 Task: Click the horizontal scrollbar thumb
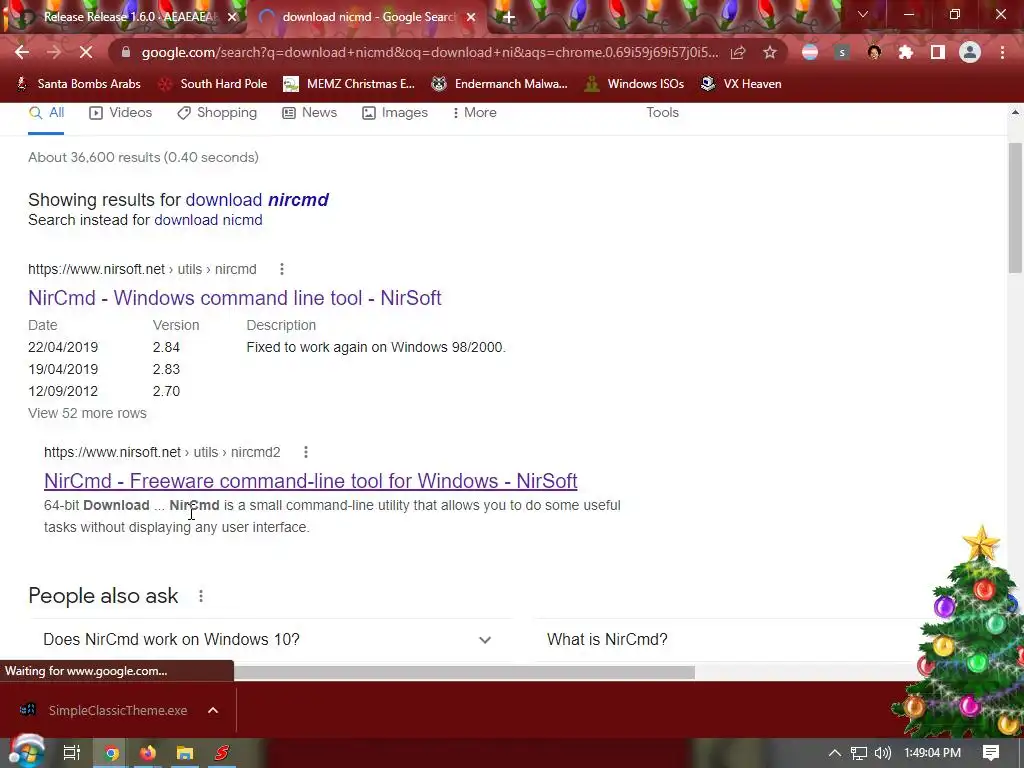464,672
